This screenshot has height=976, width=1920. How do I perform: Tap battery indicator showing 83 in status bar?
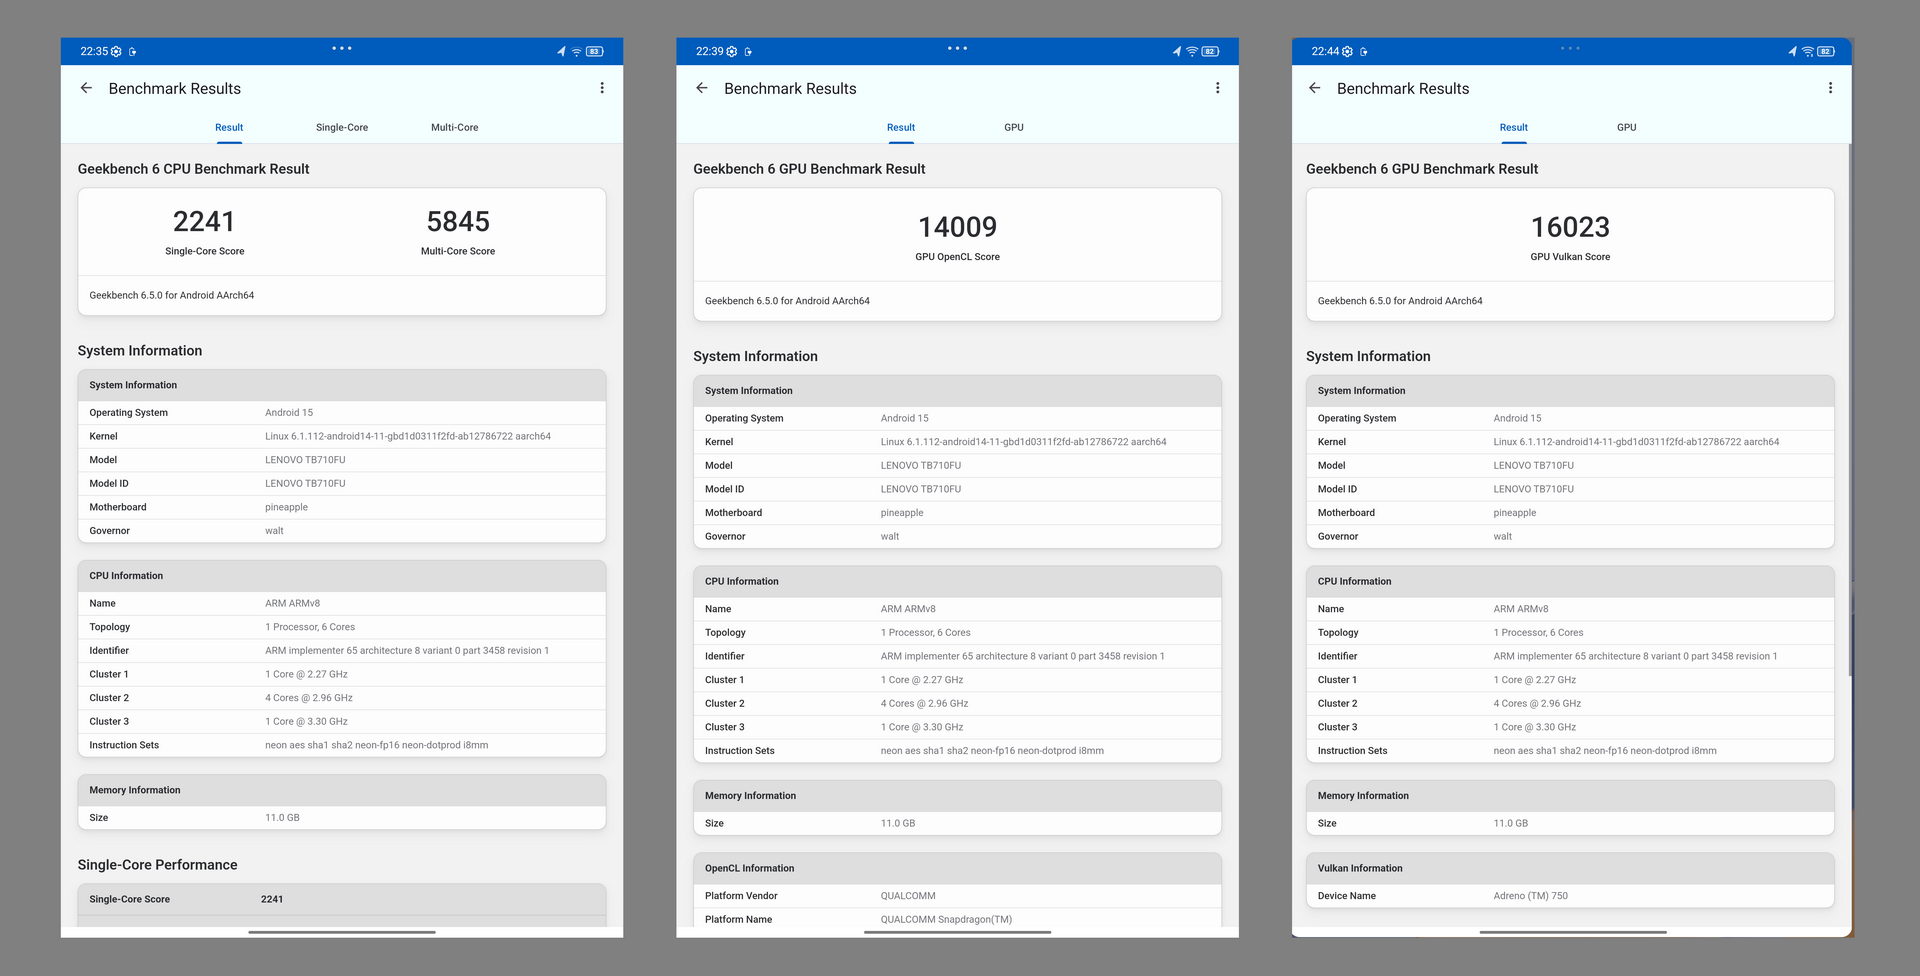(594, 52)
